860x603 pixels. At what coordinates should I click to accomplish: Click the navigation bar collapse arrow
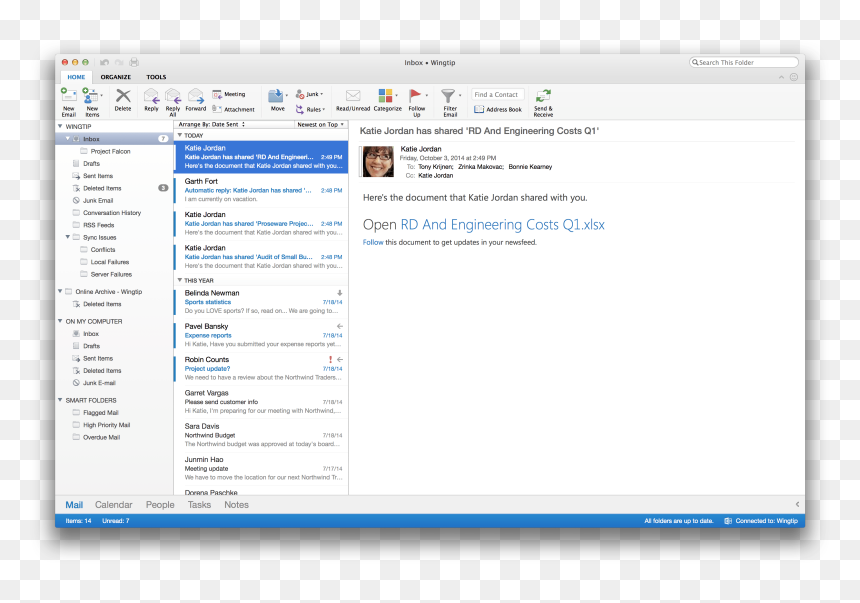click(x=797, y=504)
